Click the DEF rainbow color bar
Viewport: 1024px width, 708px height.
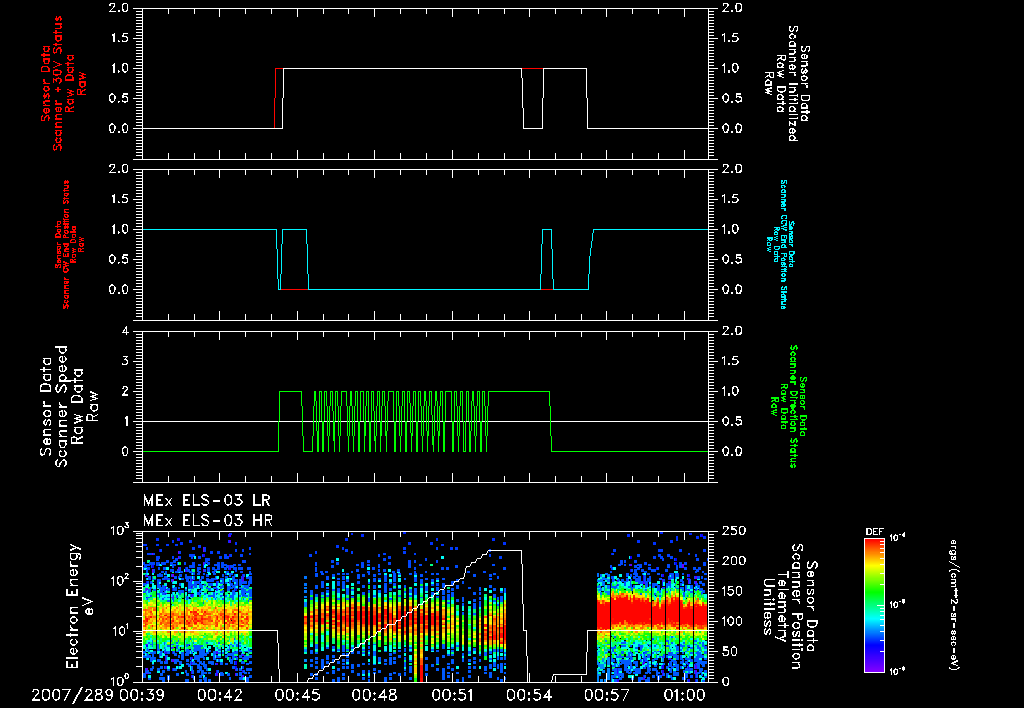point(874,605)
